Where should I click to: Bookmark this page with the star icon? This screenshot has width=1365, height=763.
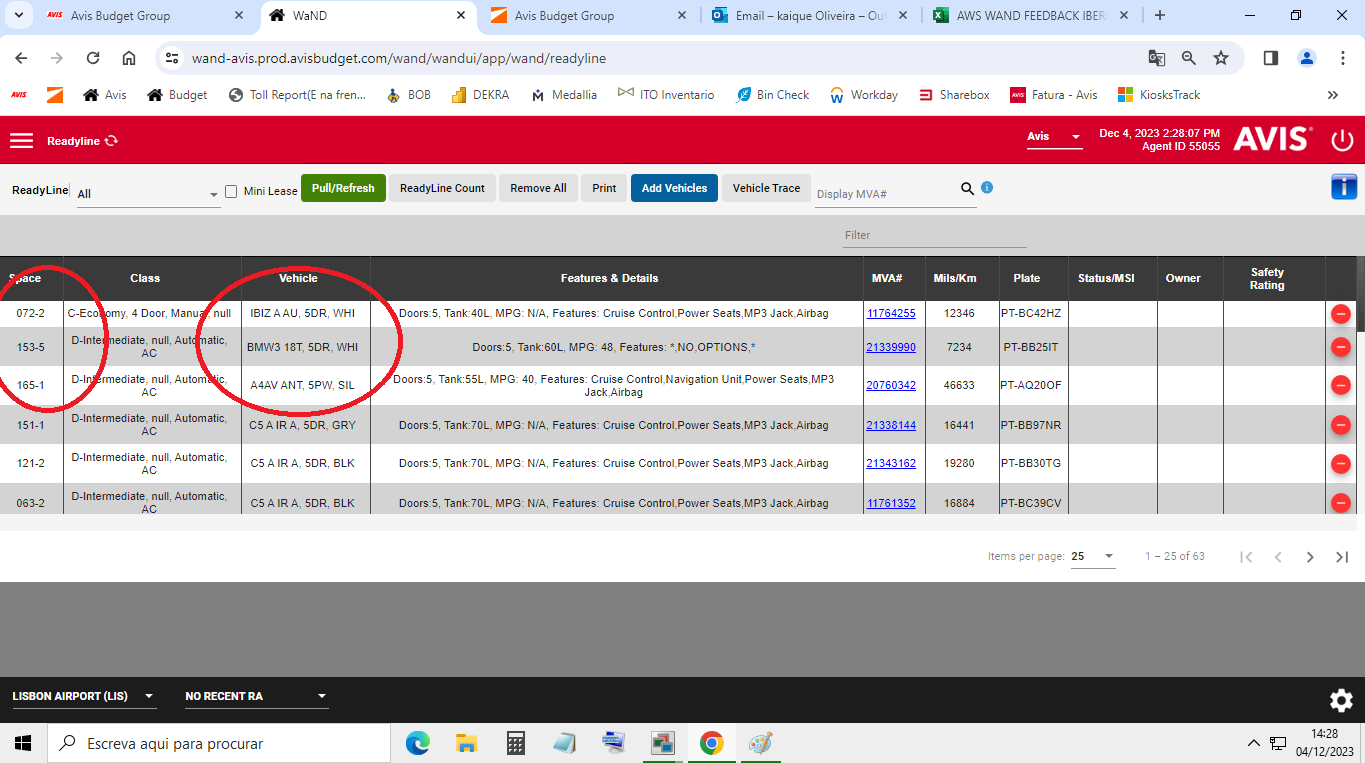[1221, 58]
